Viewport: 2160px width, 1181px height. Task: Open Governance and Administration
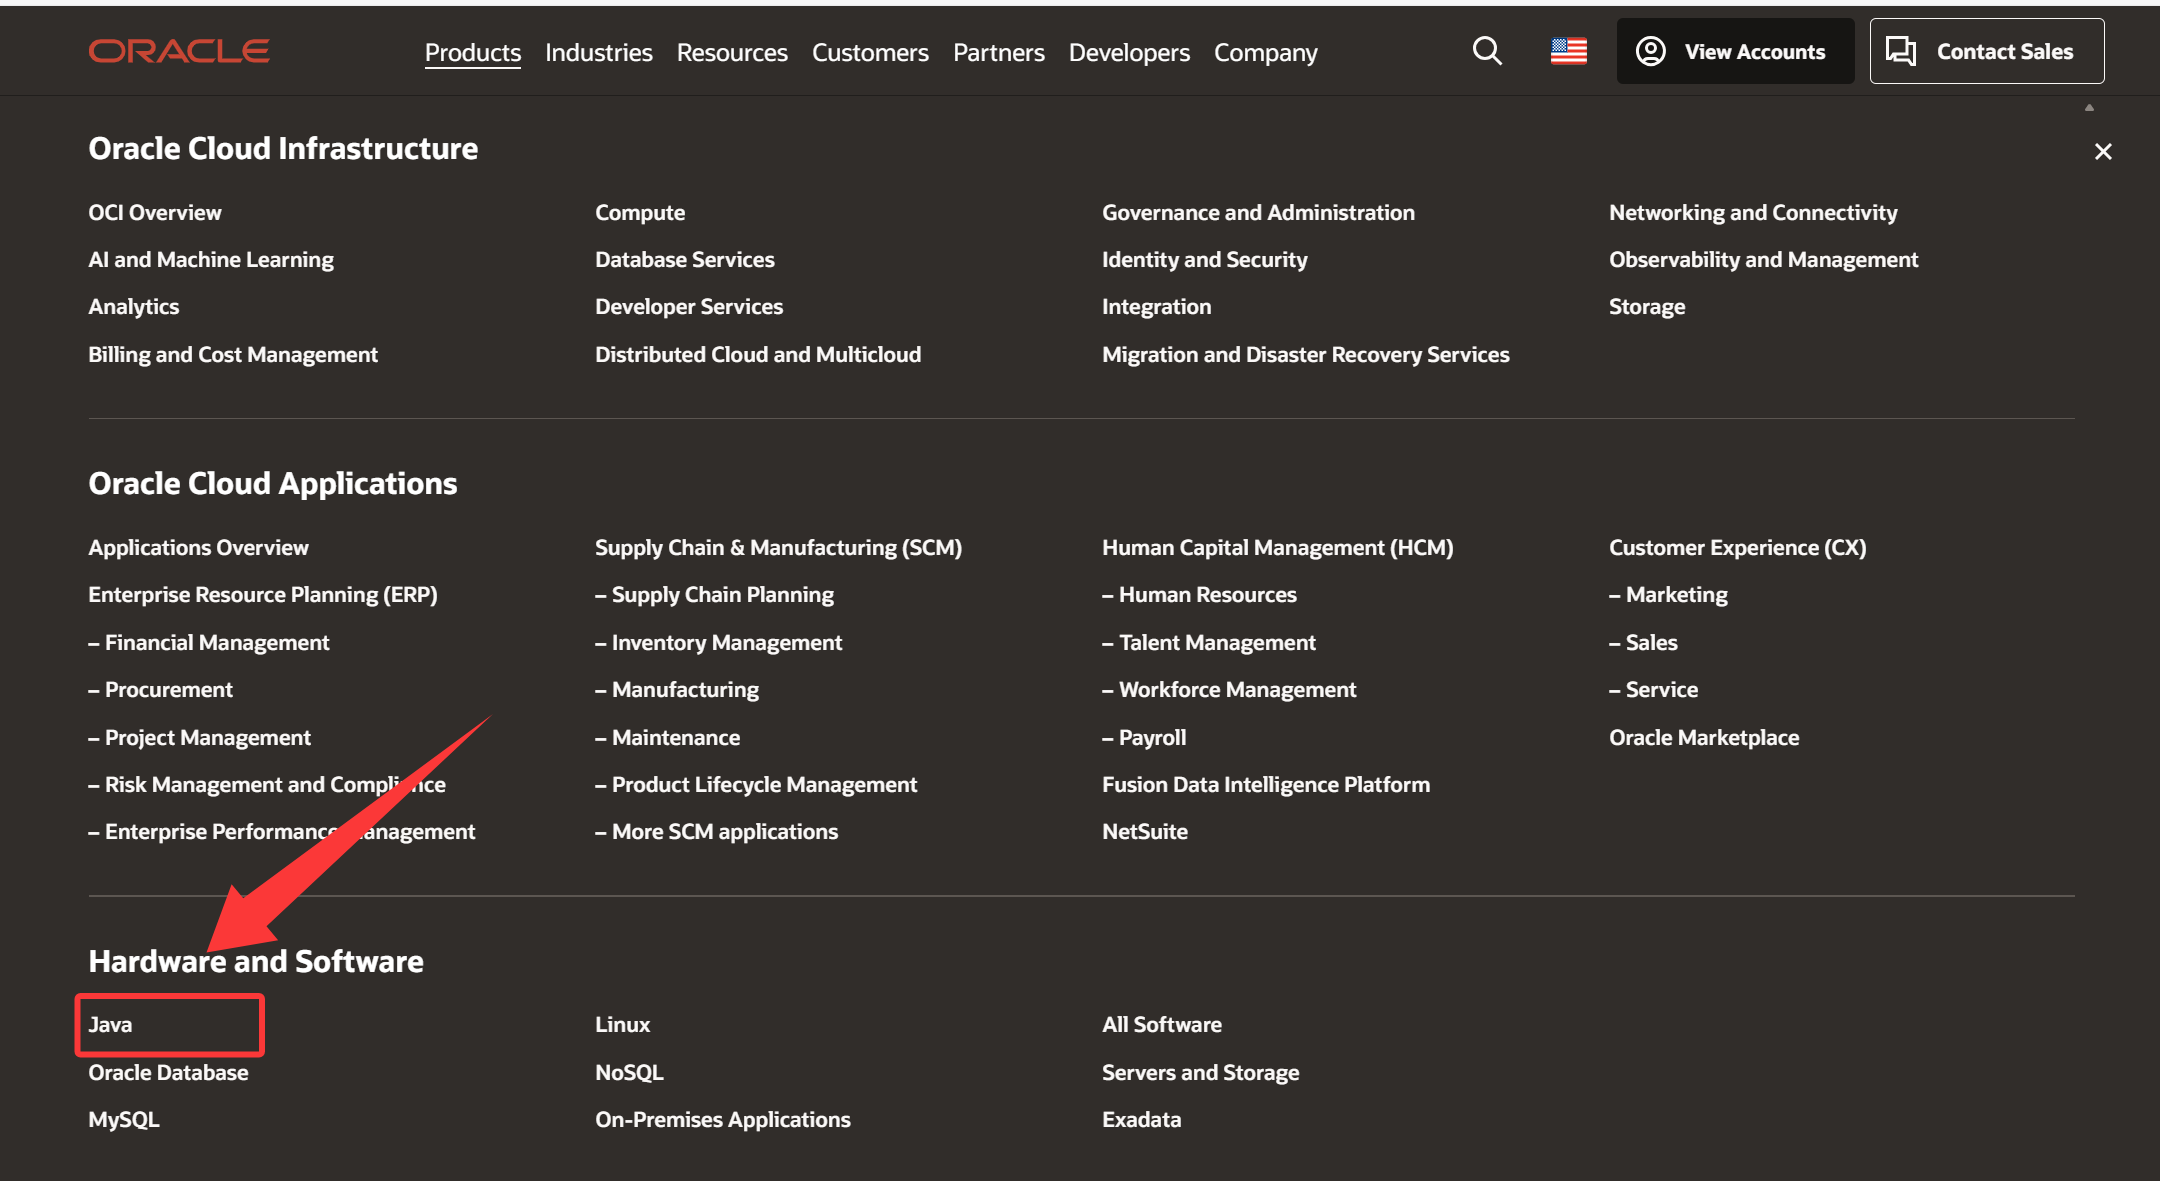(1258, 212)
